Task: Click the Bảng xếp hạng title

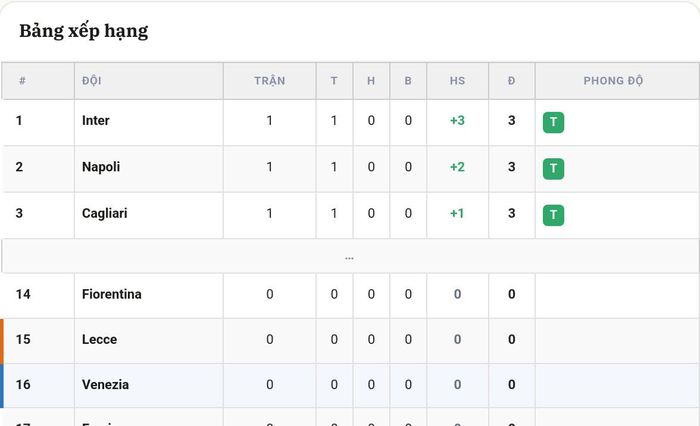Action: click(x=83, y=31)
